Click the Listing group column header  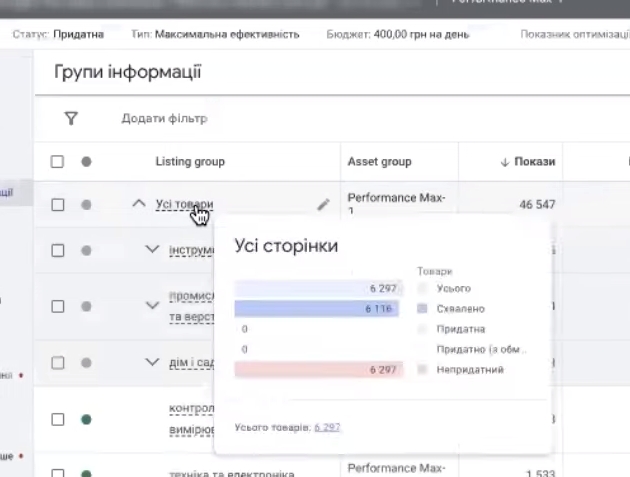[x=190, y=162]
